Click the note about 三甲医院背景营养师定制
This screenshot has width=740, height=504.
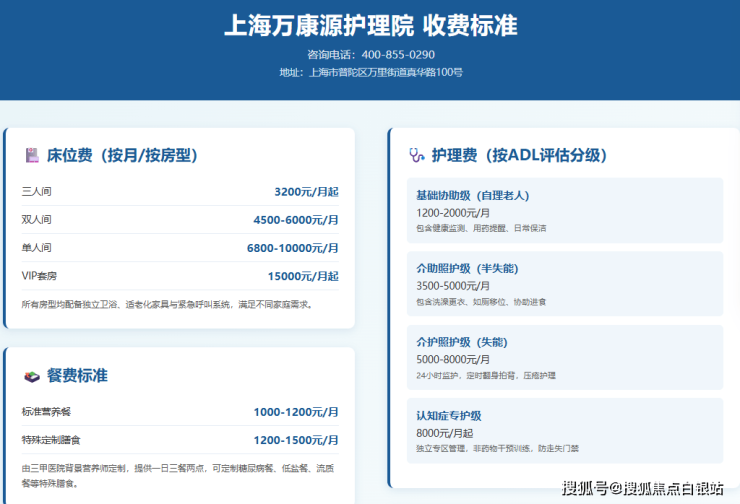coord(178,476)
